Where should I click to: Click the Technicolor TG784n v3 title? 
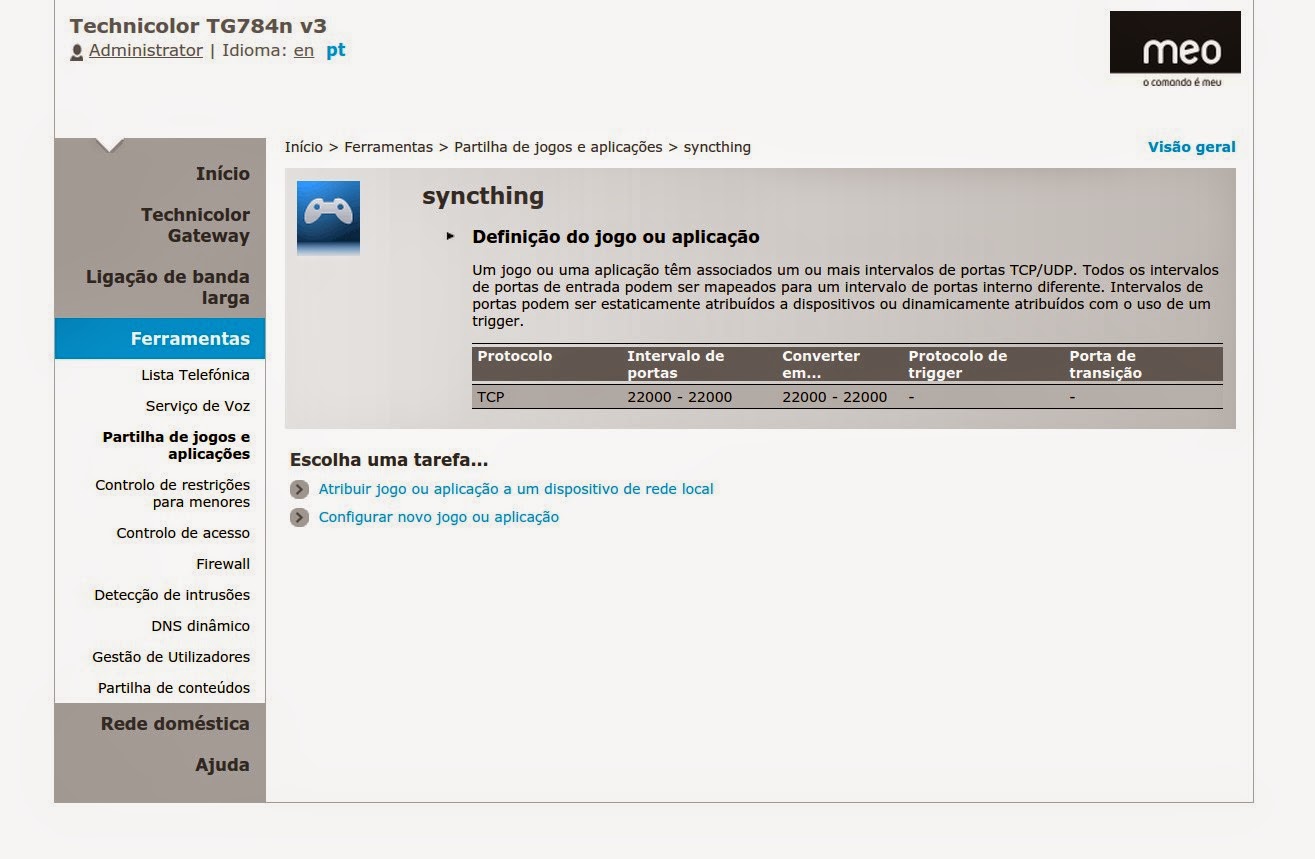click(x=198, y=26)
